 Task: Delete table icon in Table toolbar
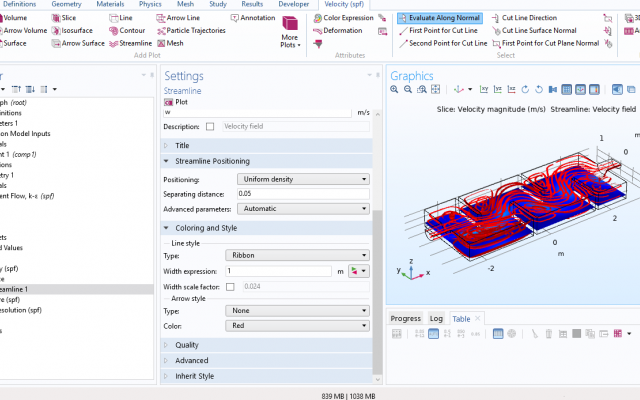[x=549, y=334]
